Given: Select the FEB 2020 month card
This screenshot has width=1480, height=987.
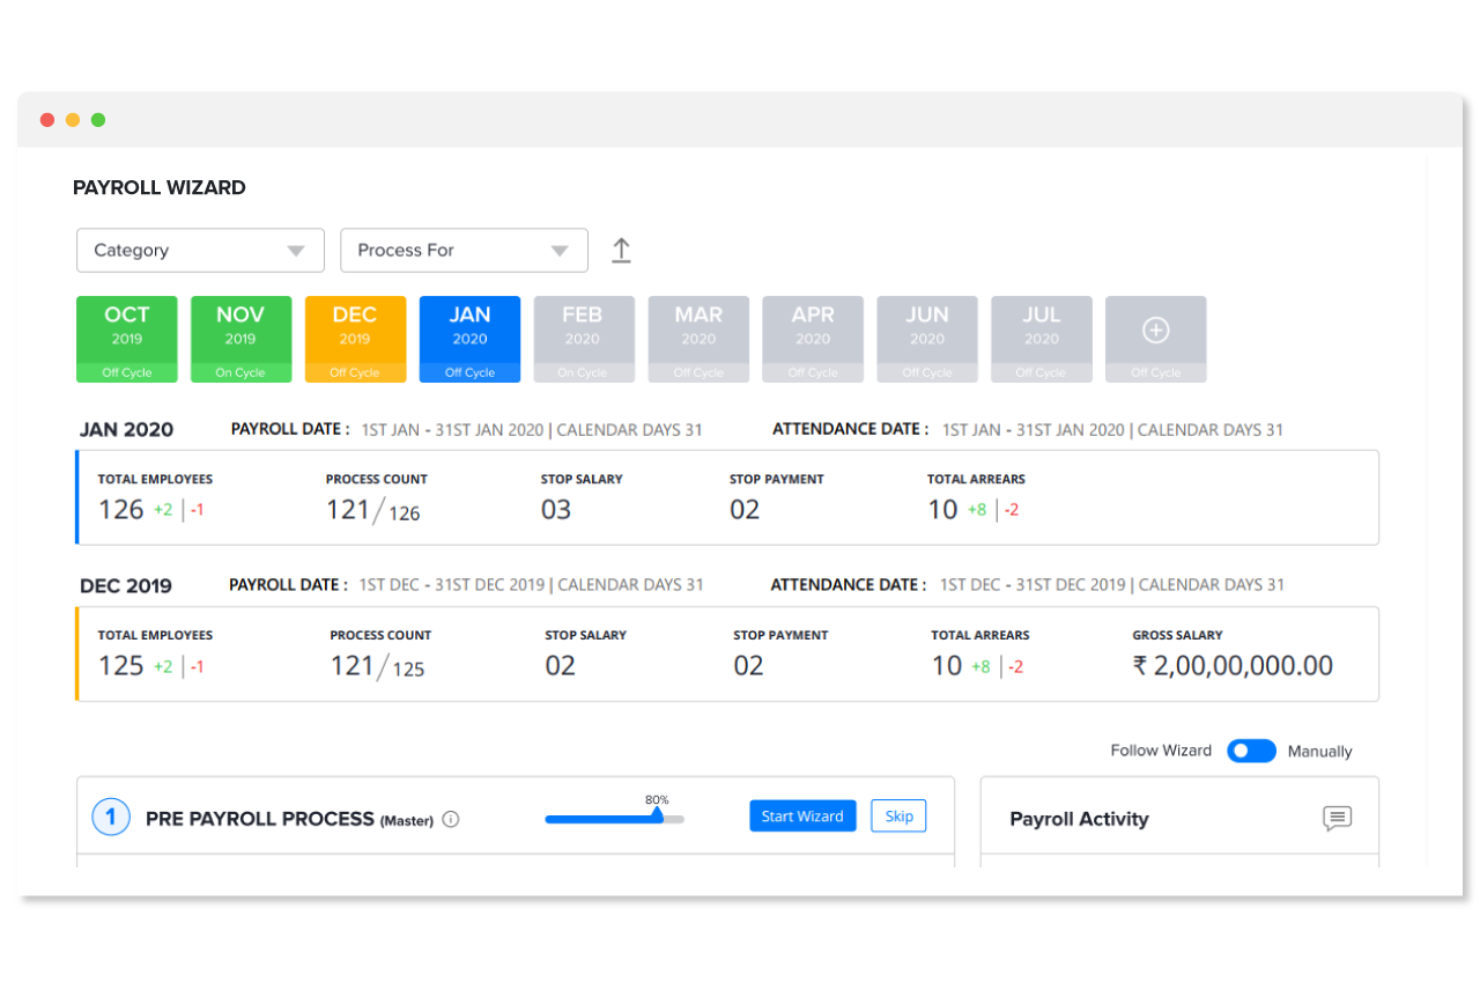Looking at the screenshot, I should point(584,338).
